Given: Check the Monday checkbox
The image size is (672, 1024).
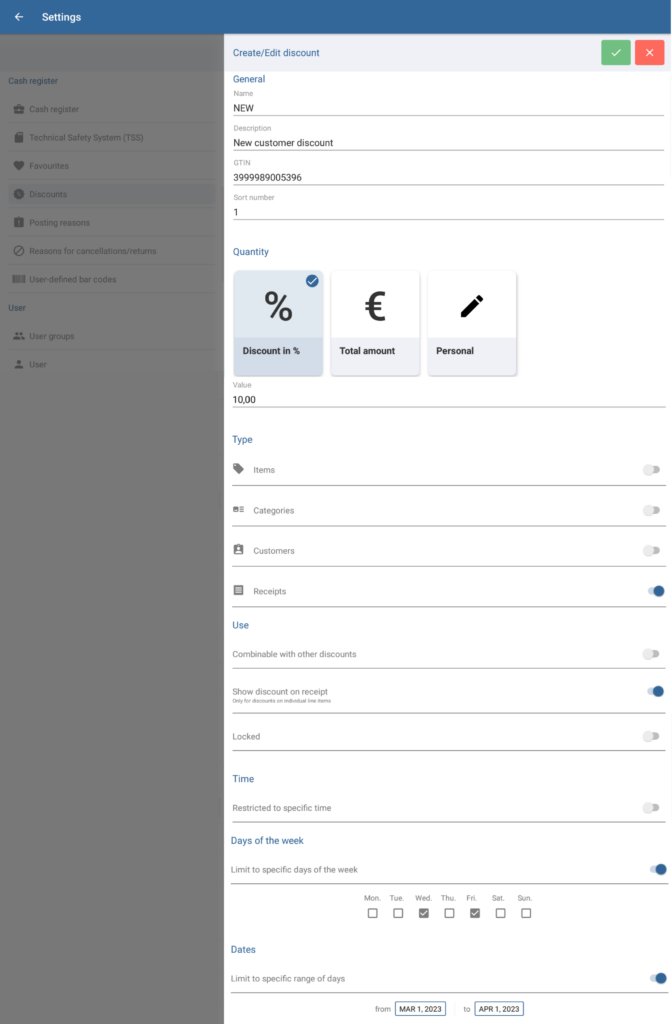Looking at the screenshot, I should (x=373, y=913).
